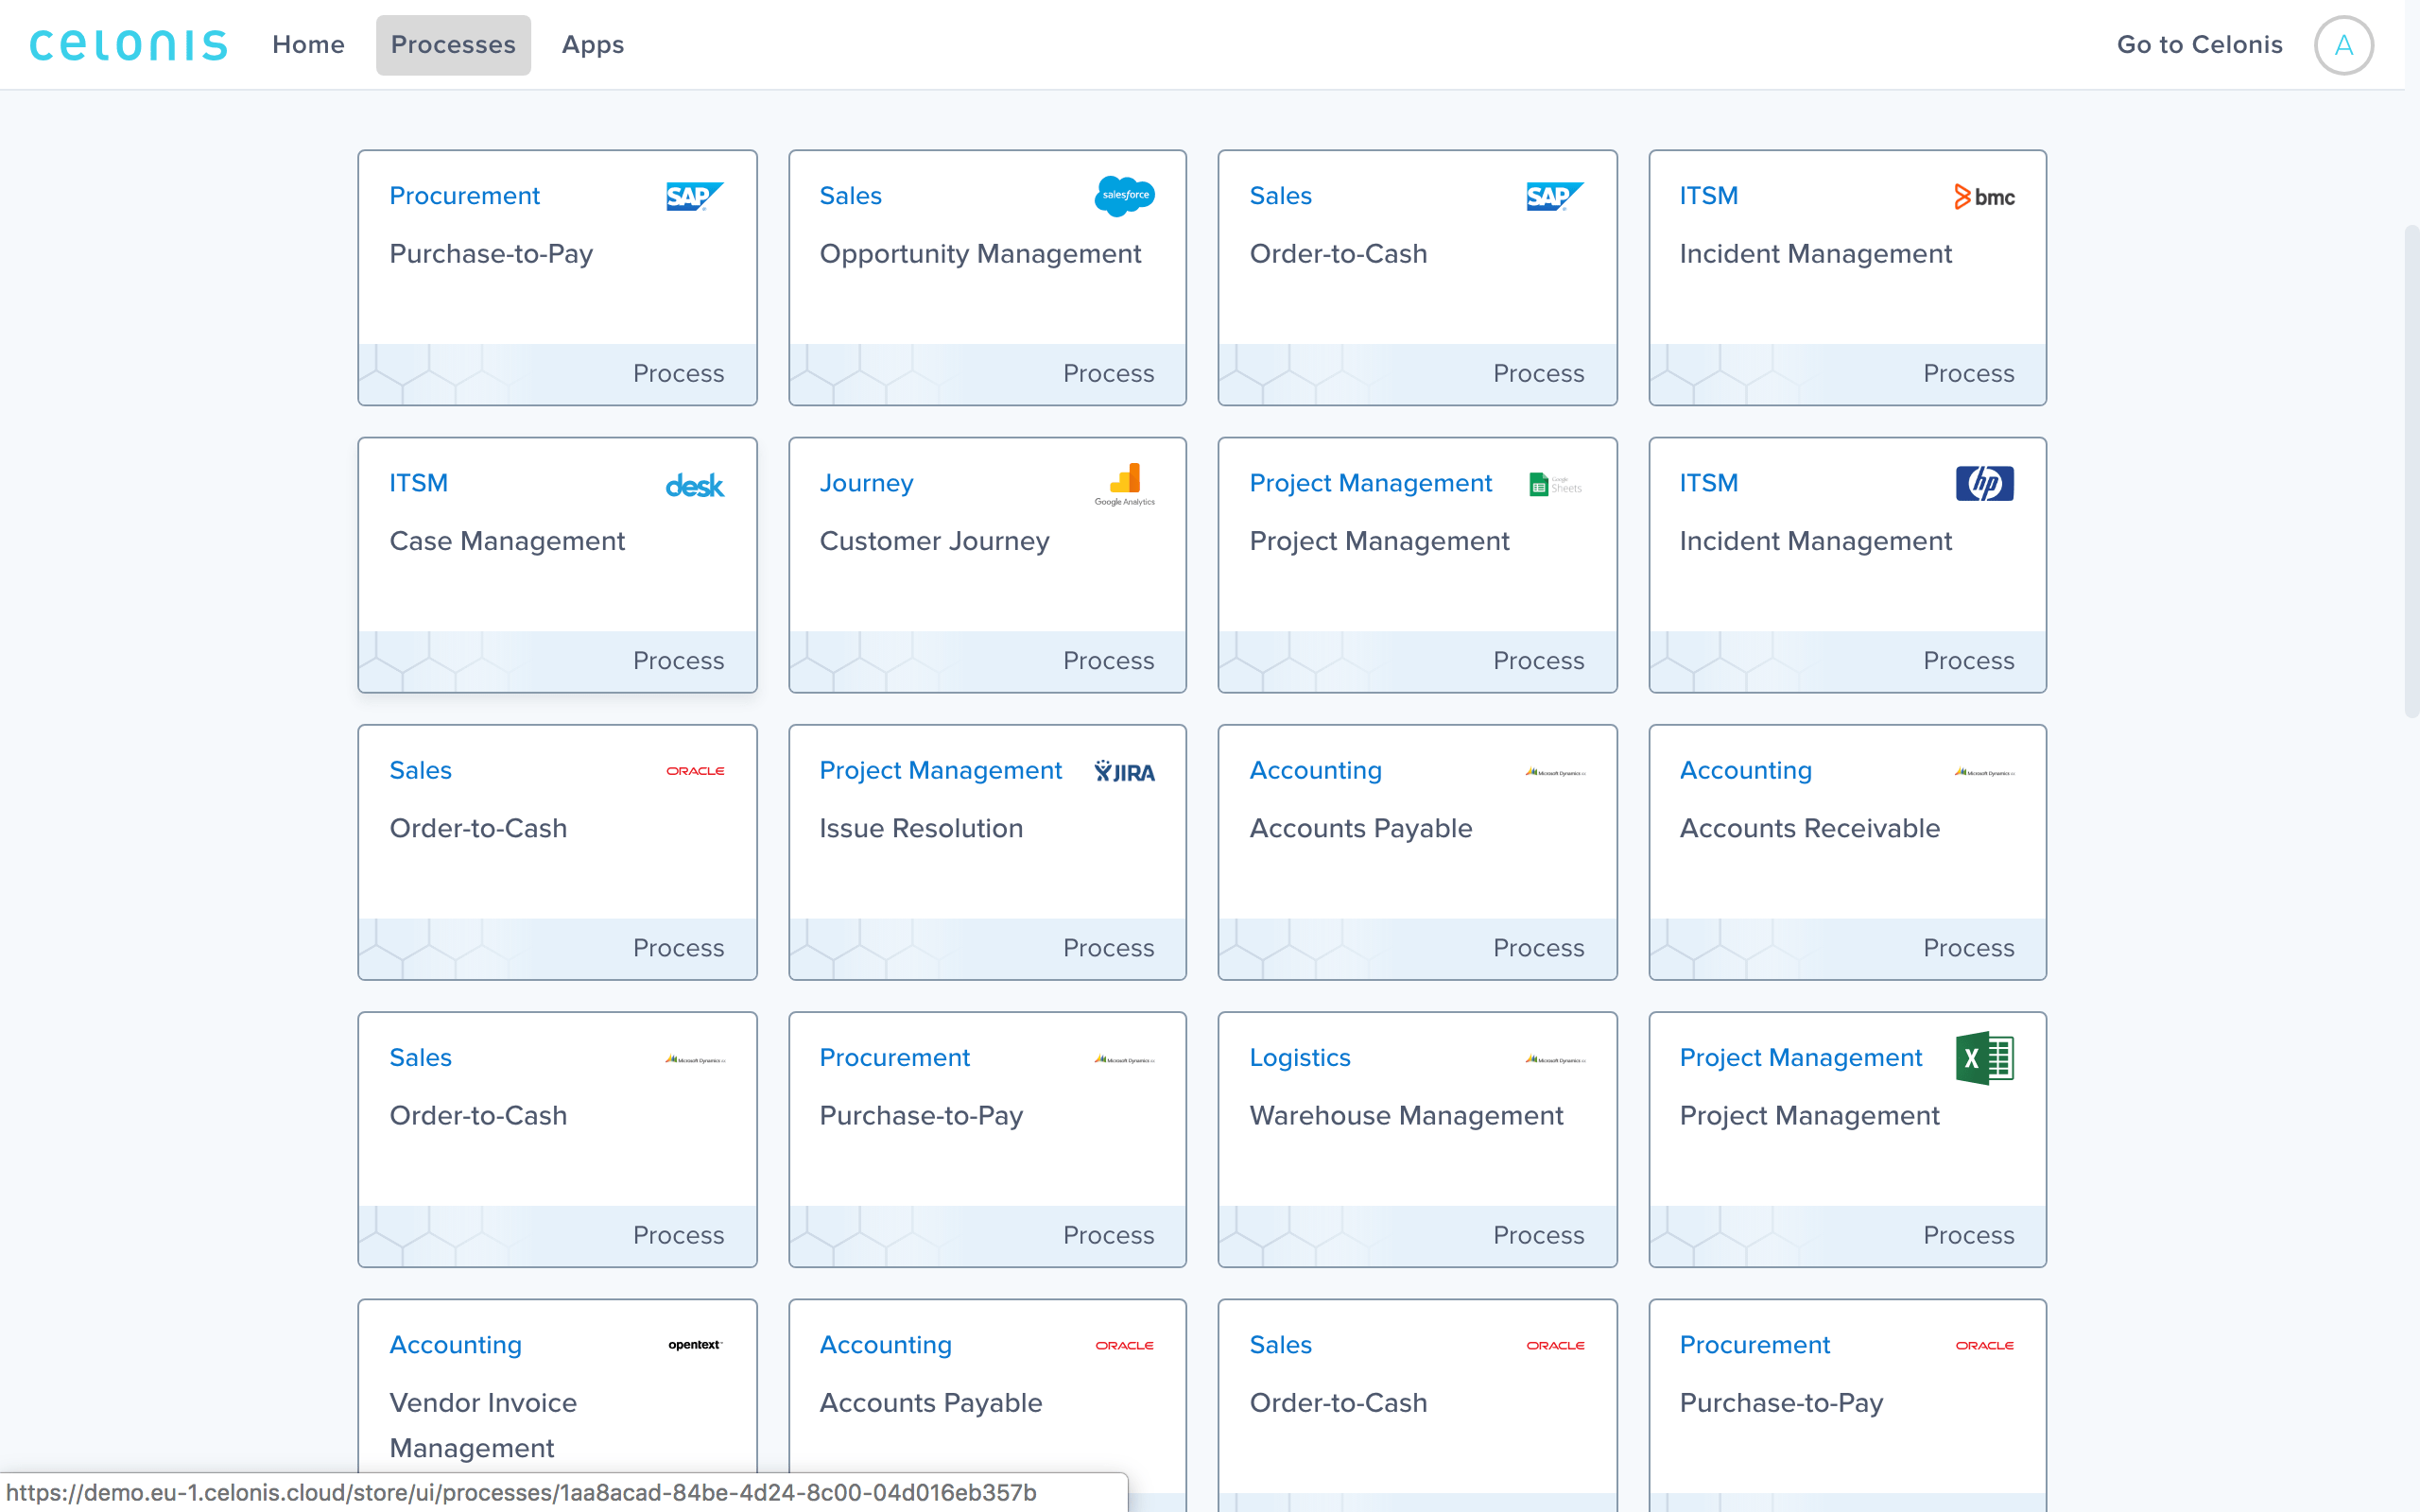
Task: Open the Accounts Receivable process card
Action: pyautogui.click(x=1846, y=851)
